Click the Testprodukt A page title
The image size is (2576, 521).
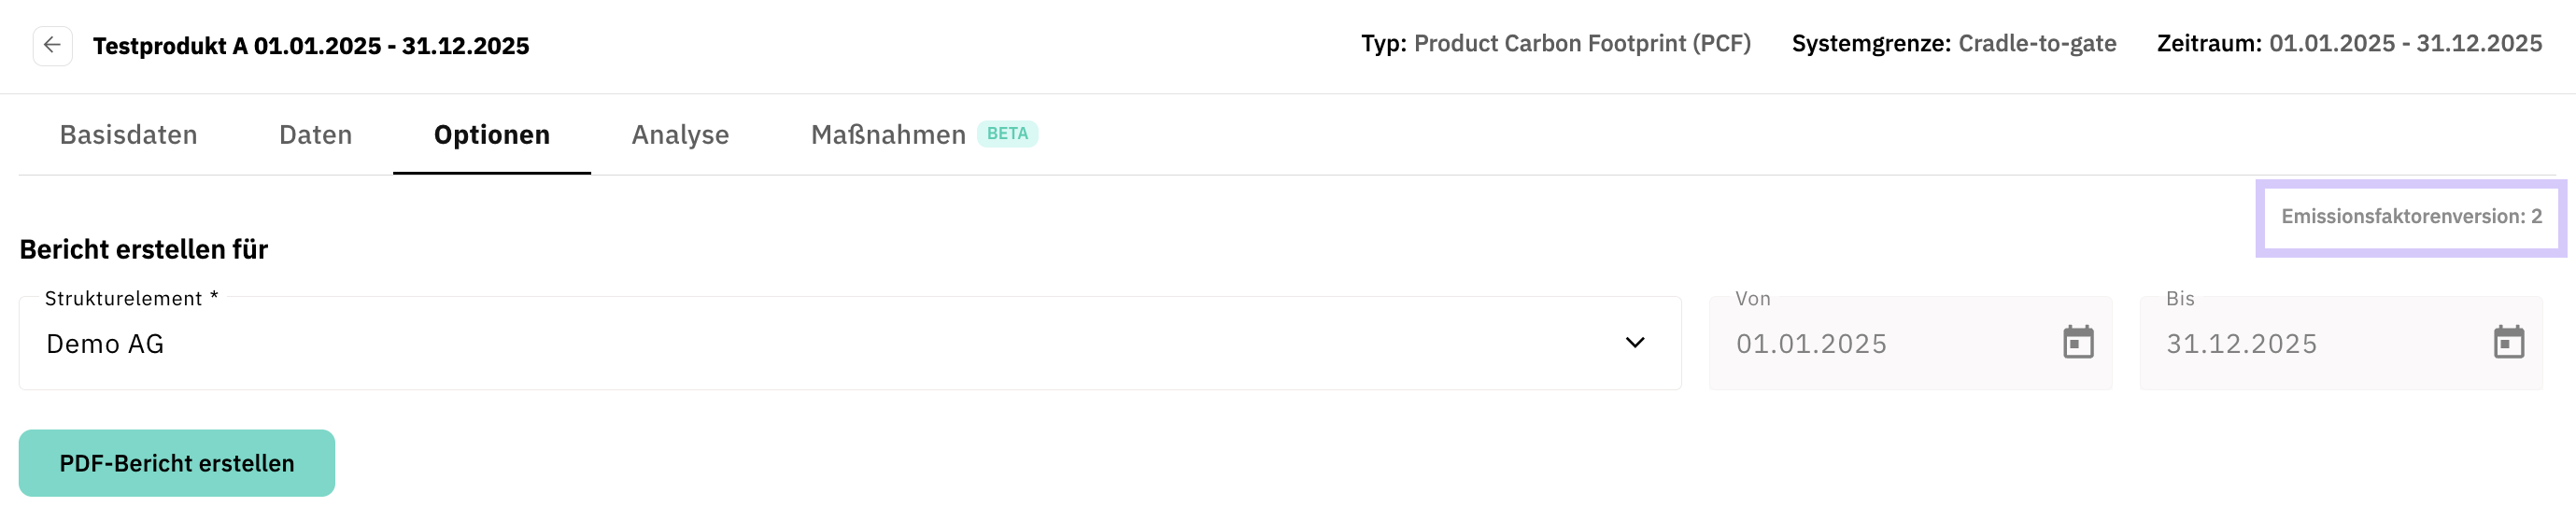click(x=311, y=46)
